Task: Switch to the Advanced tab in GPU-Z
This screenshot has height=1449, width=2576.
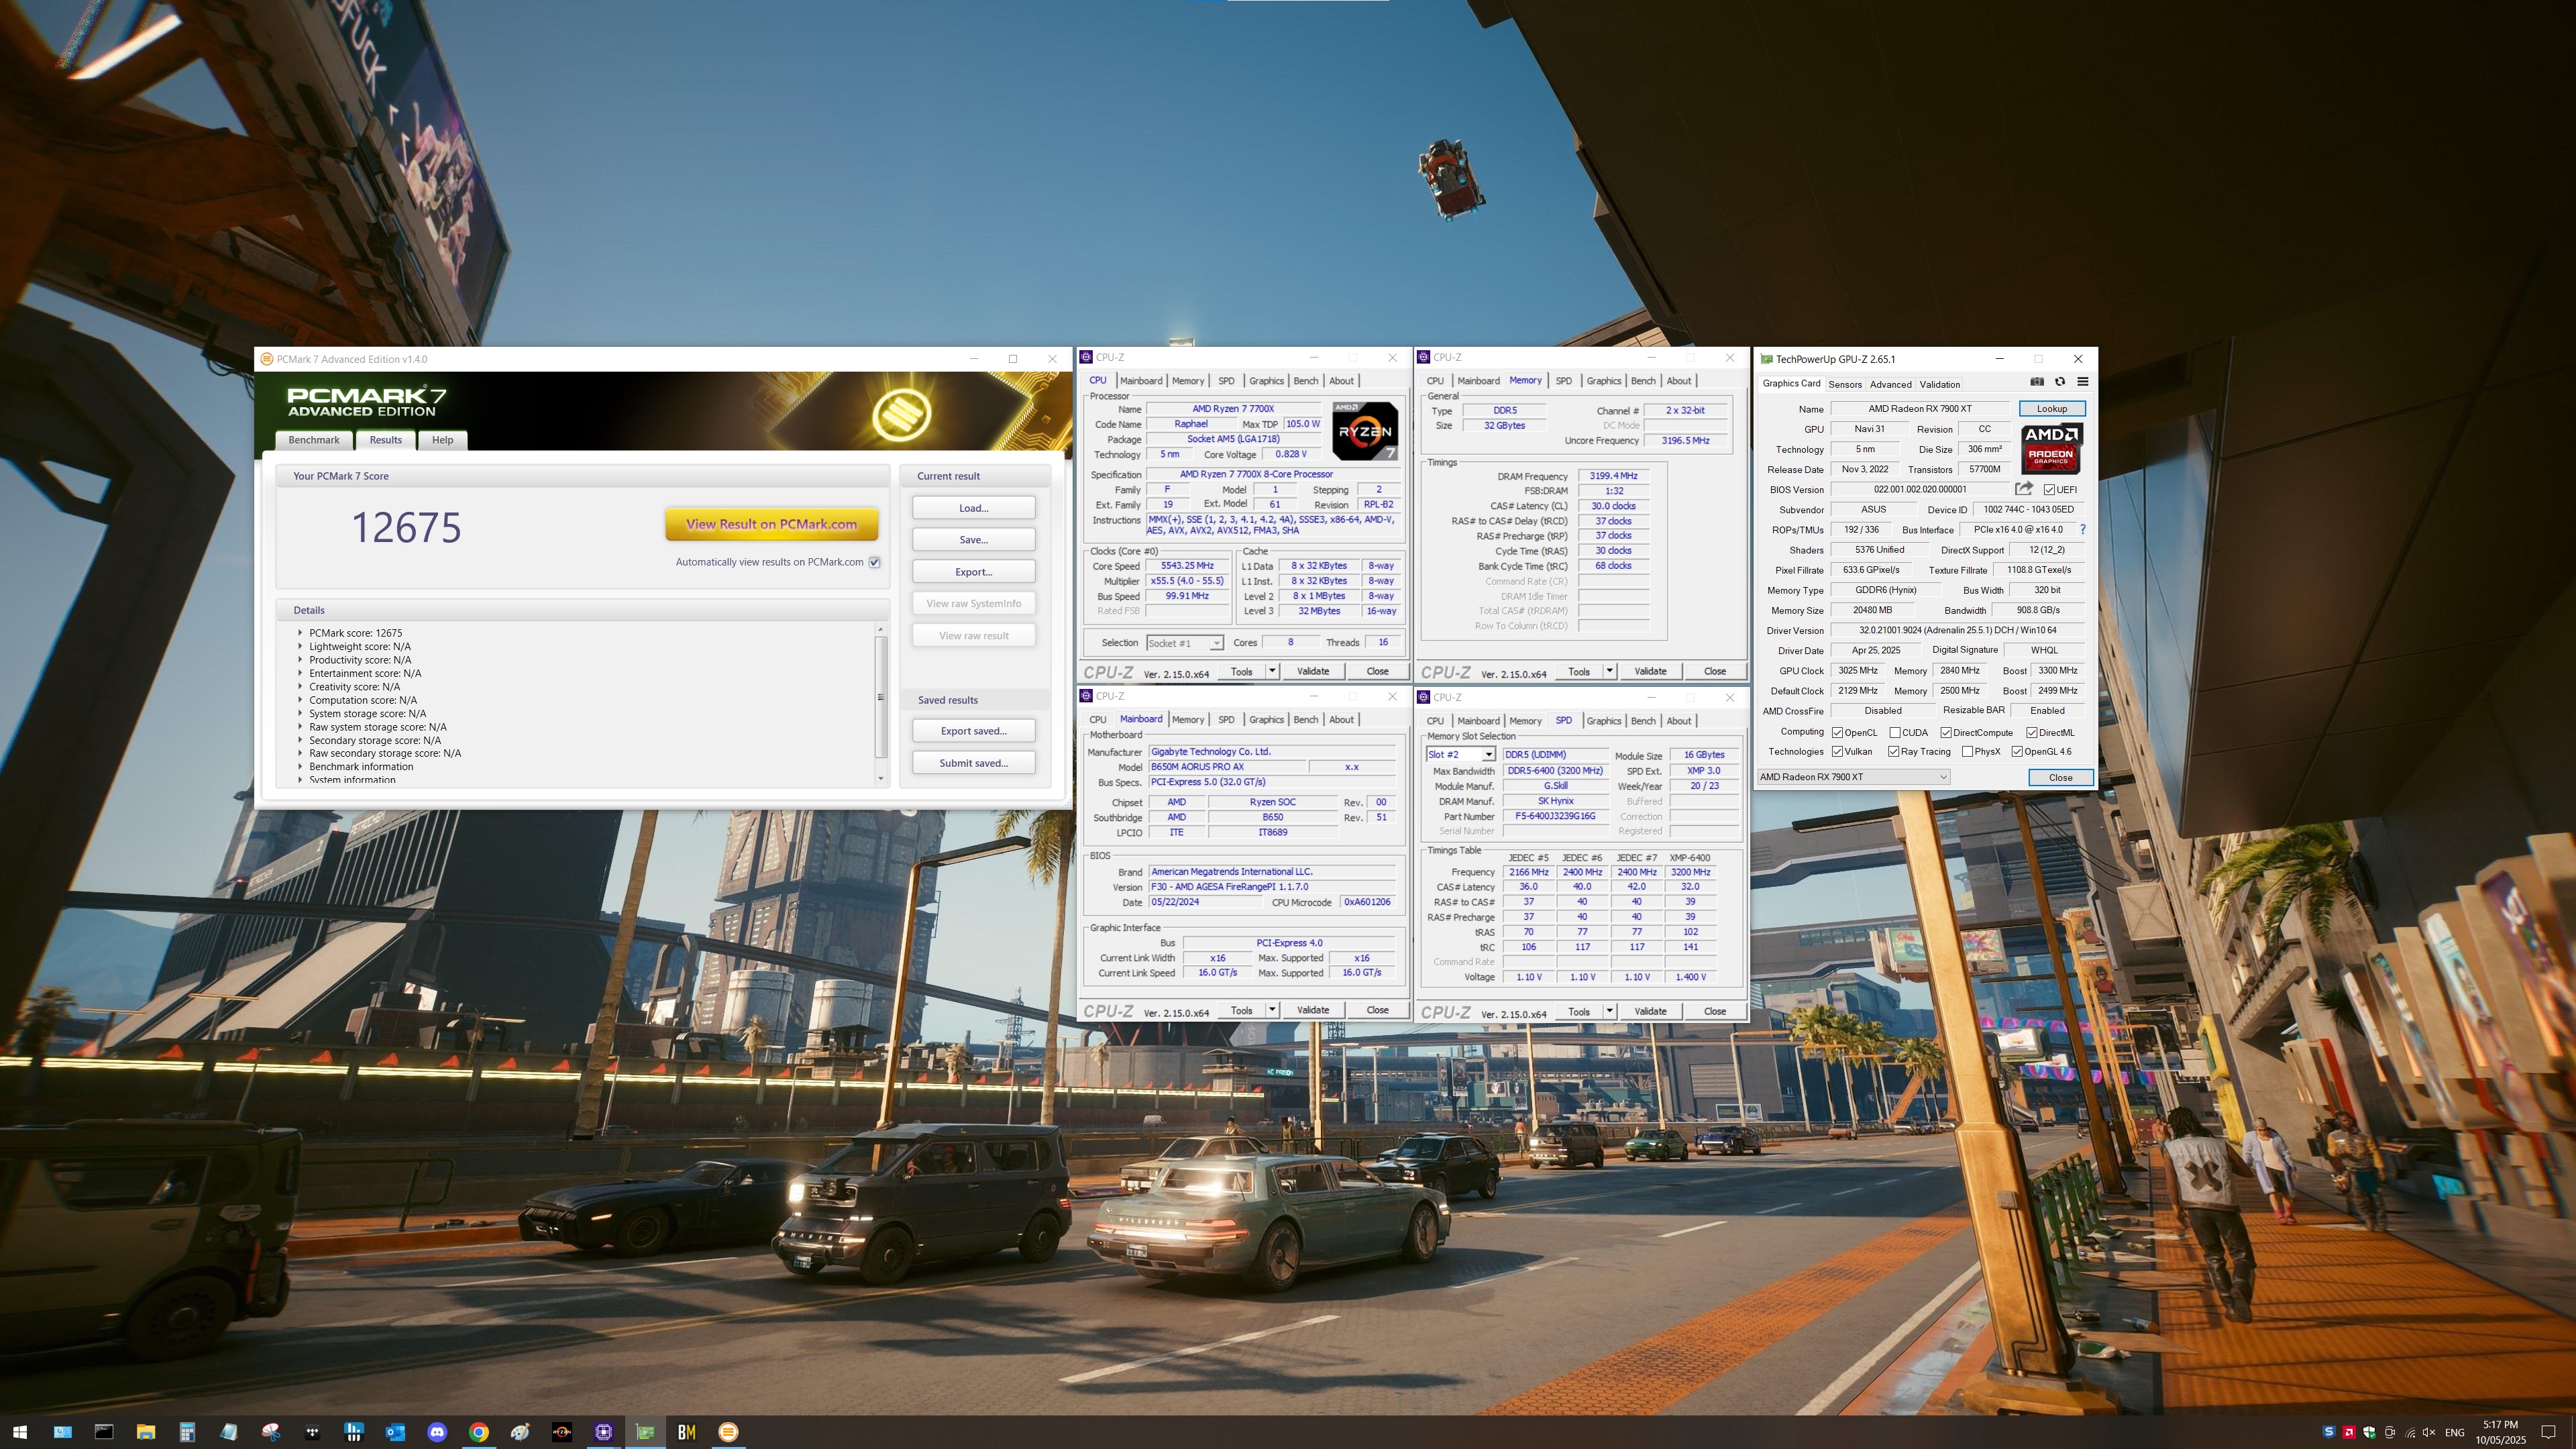Action: [x=1890, y=385]
